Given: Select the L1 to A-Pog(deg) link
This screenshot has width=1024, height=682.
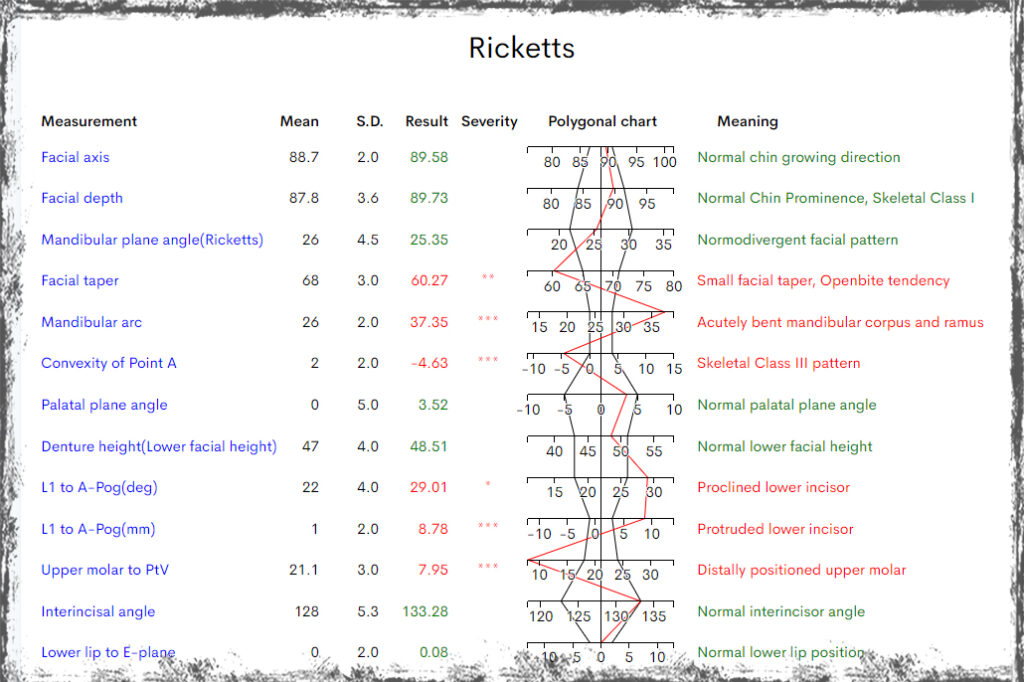Looking at the screenshot, I should point(99,488).
